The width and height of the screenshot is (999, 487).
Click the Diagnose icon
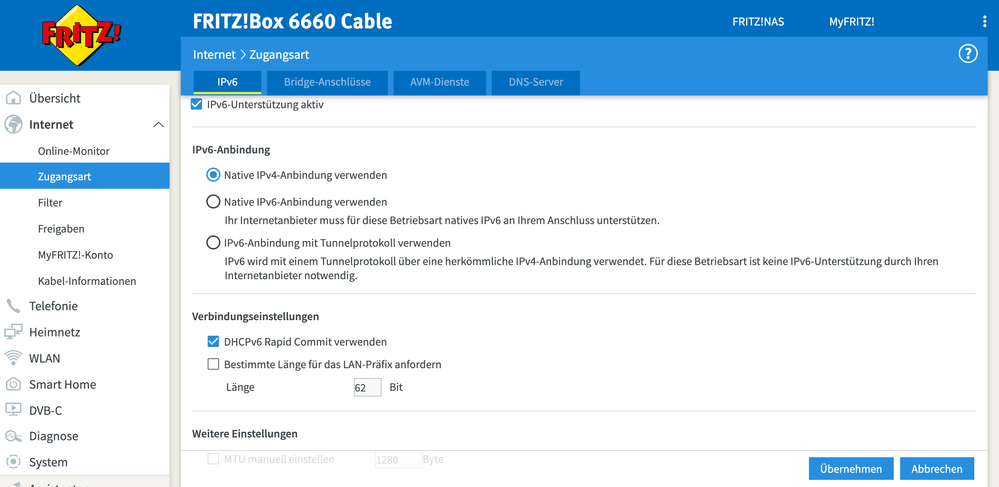(x=13, y=436)
